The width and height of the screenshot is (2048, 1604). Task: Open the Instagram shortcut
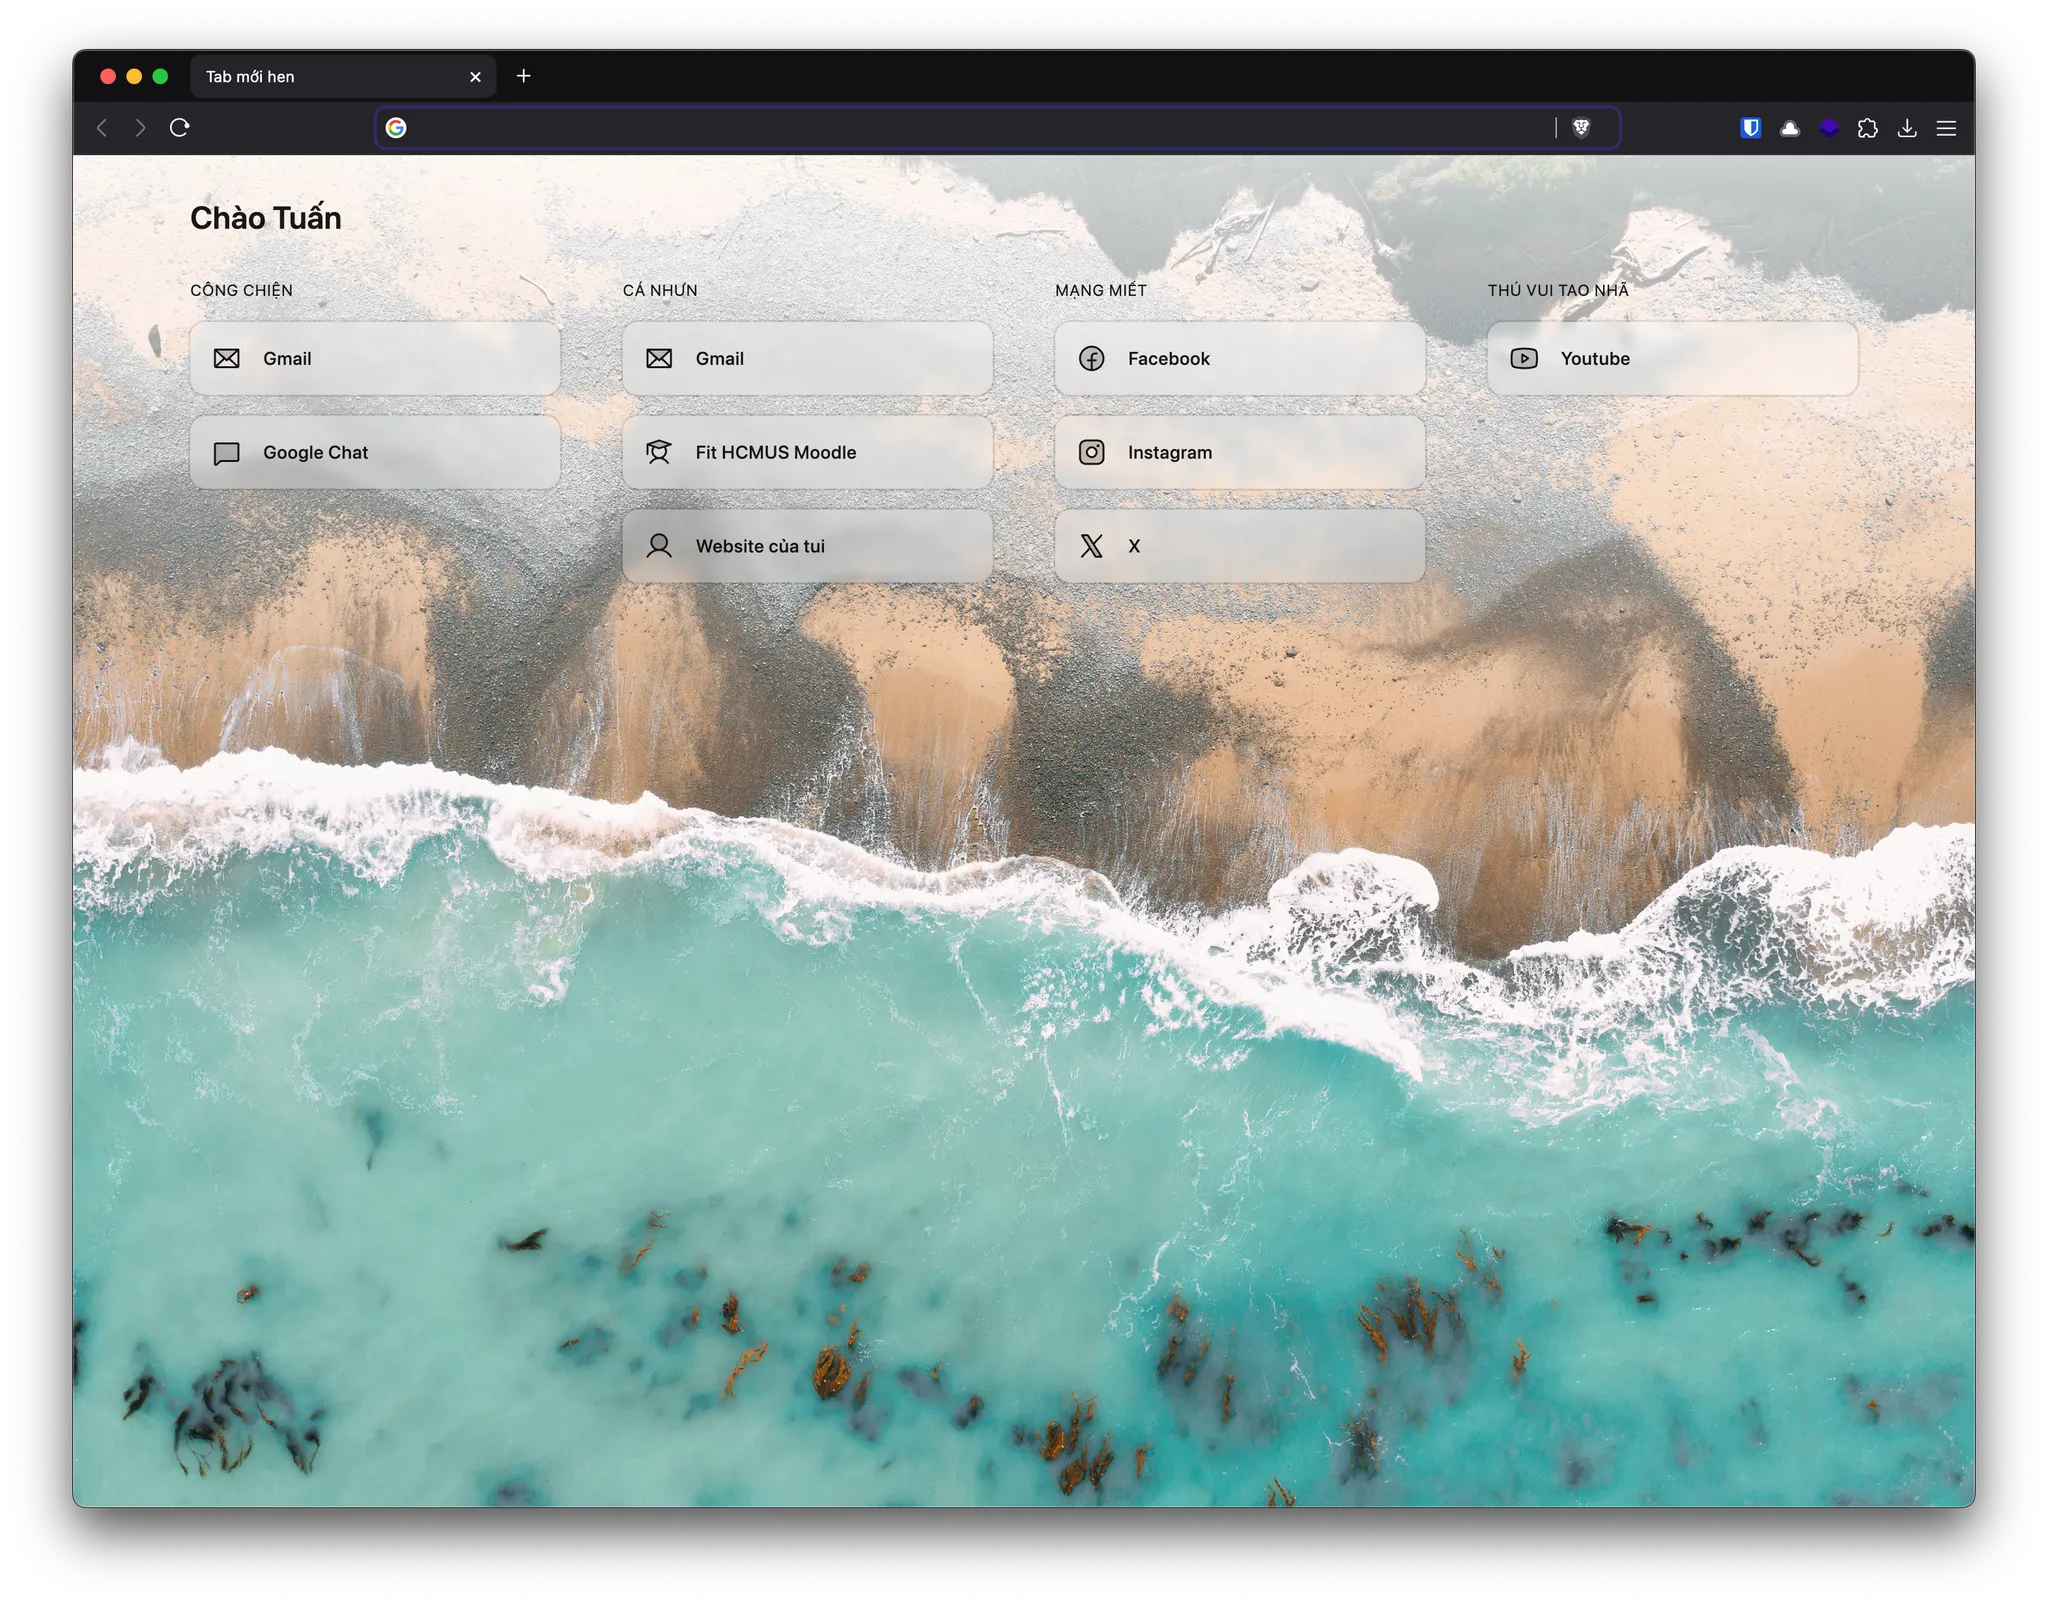[x=1239, y=452]
